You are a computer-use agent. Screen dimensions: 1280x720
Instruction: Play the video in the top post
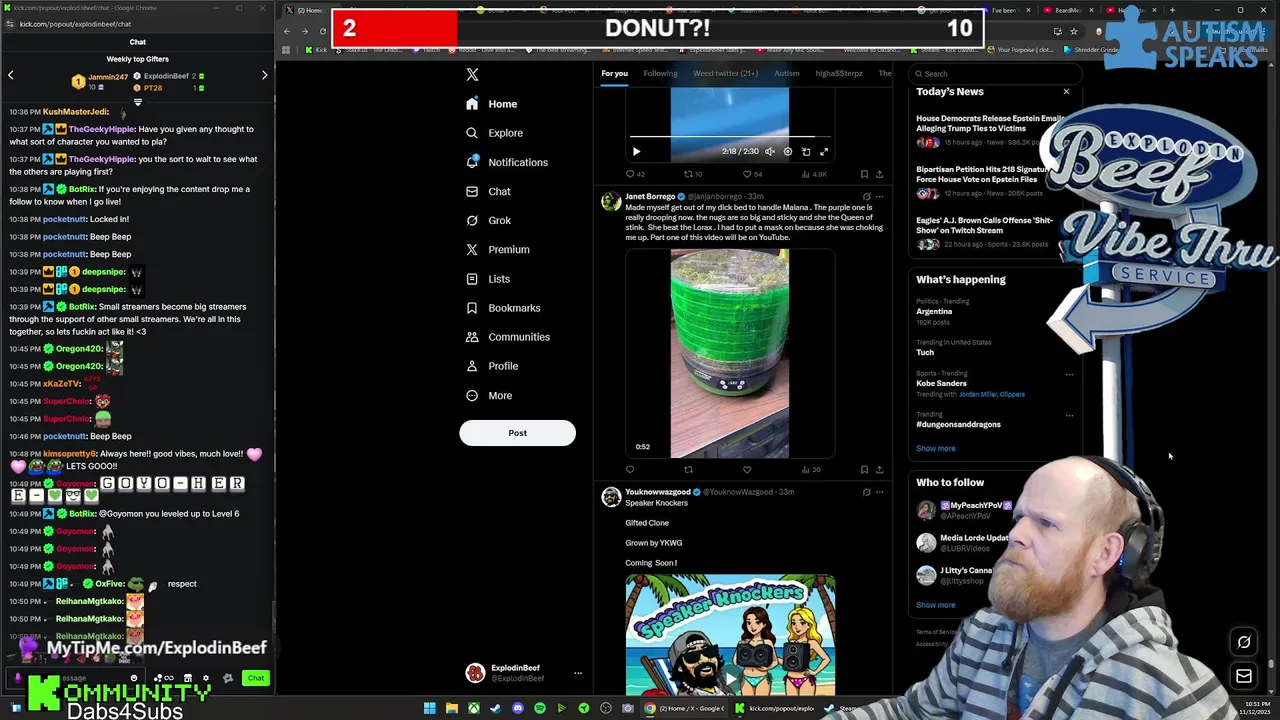coord(636,152)
